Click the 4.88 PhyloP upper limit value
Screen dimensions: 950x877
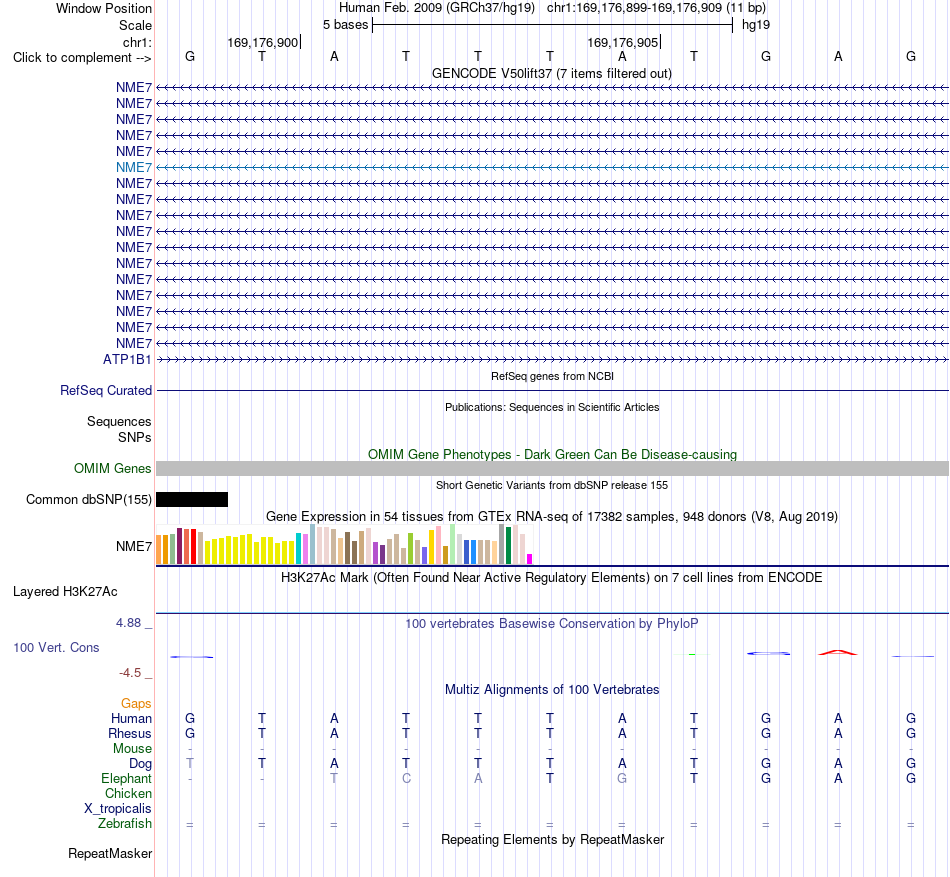coord(128,623)
